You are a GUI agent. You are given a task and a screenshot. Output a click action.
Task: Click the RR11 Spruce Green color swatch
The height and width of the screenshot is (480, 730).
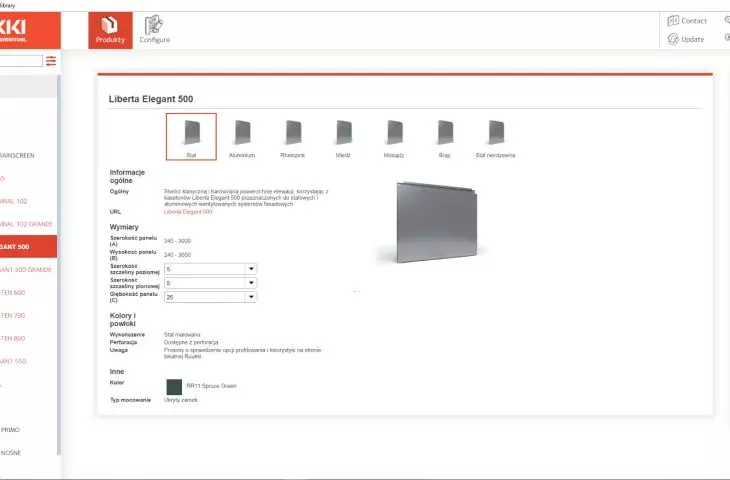coord(174,386)
